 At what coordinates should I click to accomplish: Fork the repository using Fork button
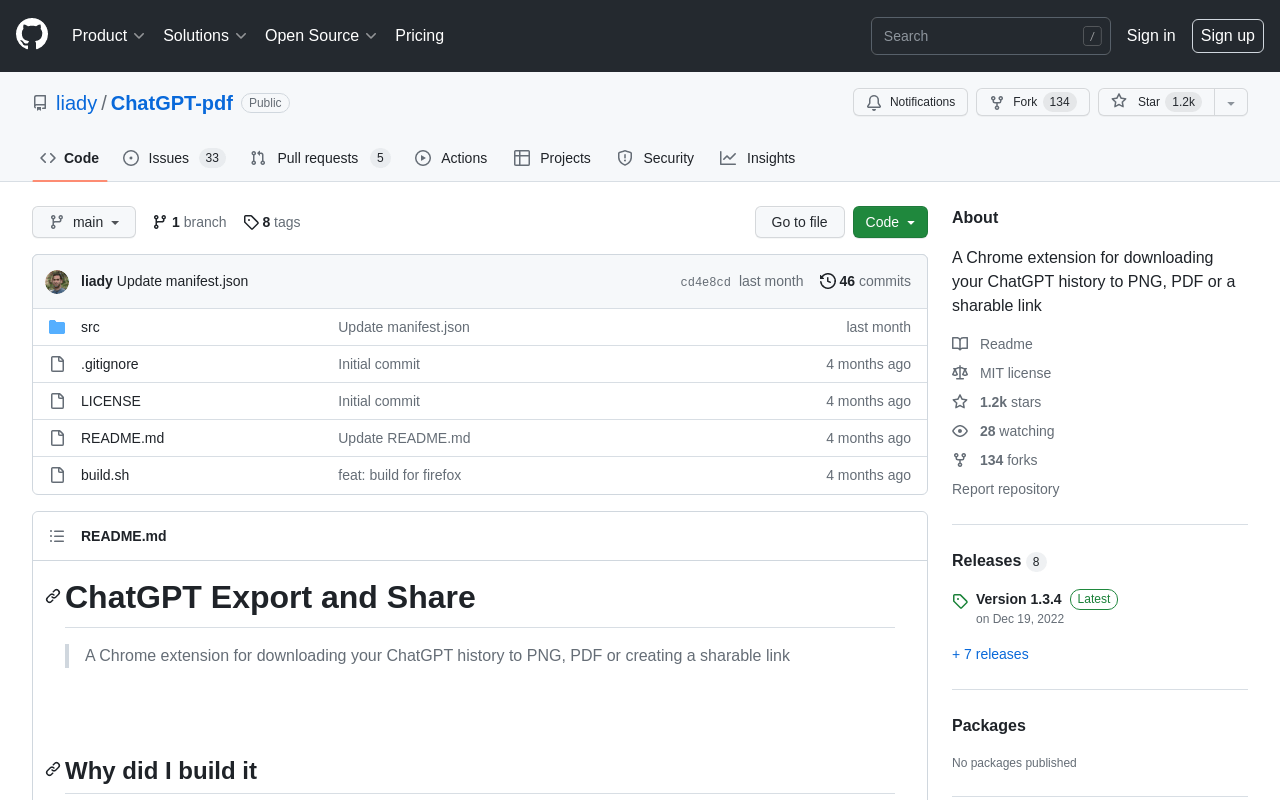click(x=1033, y=102)
